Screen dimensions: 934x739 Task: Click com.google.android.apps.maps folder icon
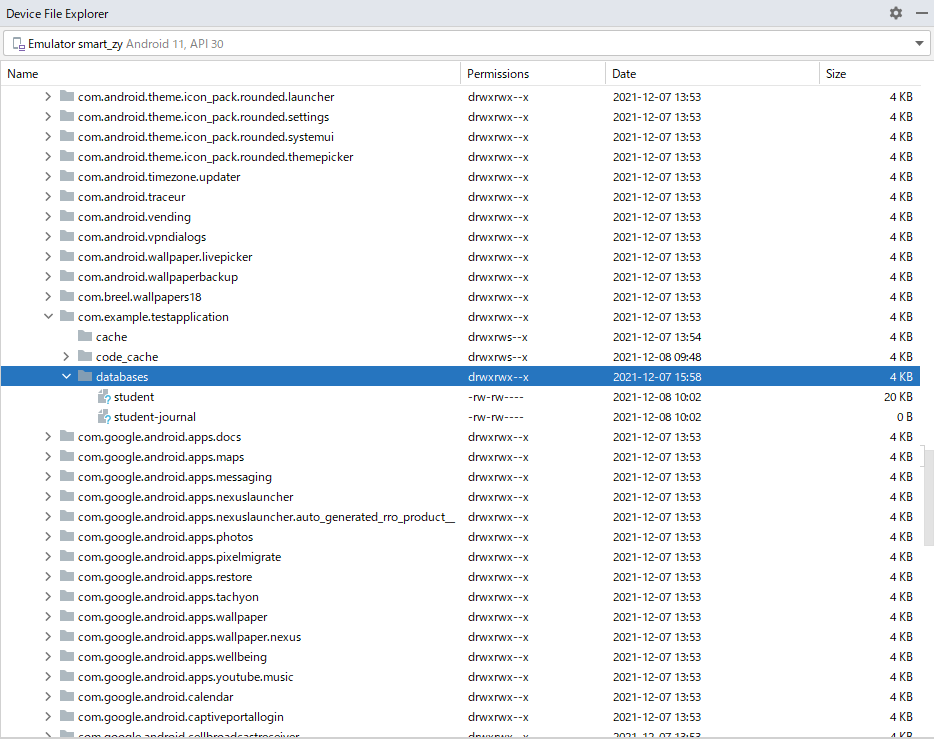(x=67, y=457)
